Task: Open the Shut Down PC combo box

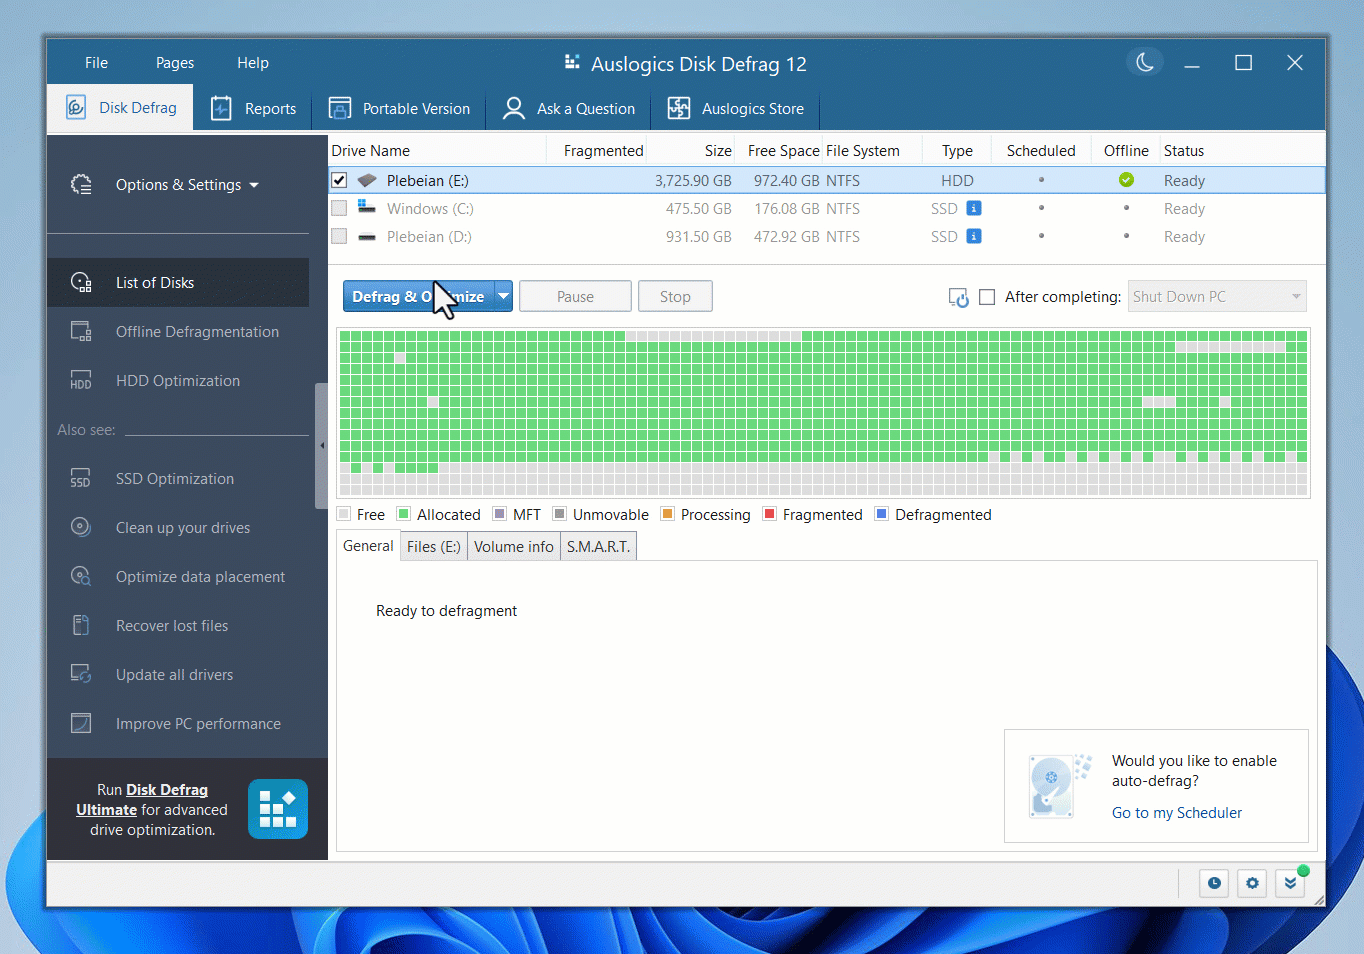Action: [1216, 297]
